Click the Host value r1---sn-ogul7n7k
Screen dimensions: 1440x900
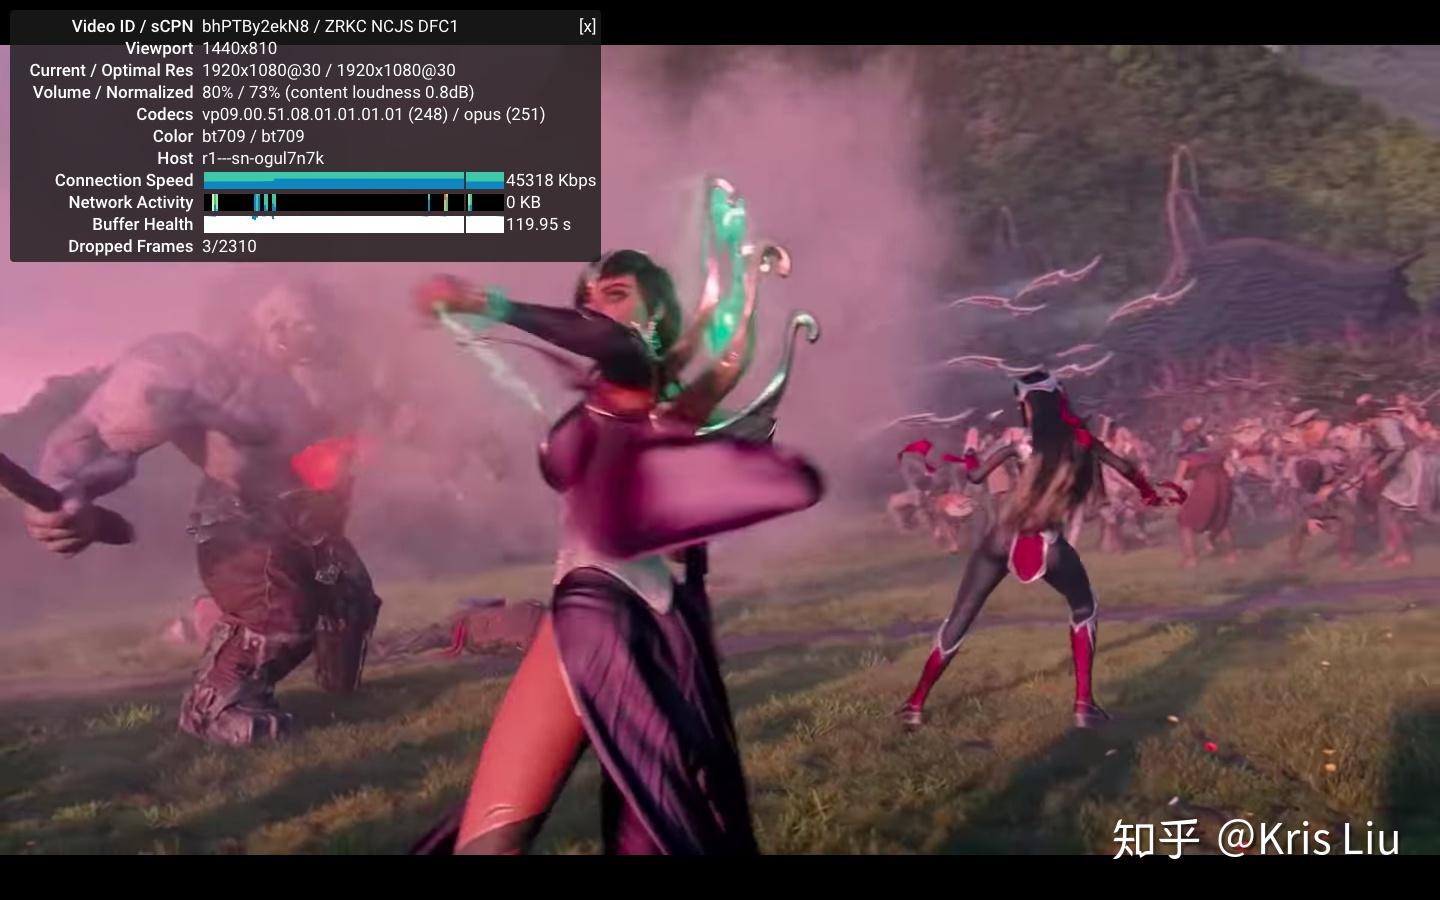(x=263, y=158)
